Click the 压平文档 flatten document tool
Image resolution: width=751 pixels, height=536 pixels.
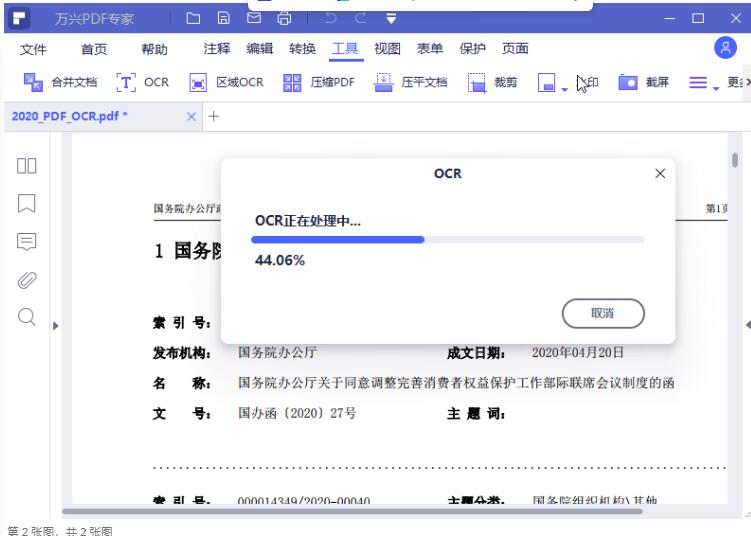(x=410, y=82)
